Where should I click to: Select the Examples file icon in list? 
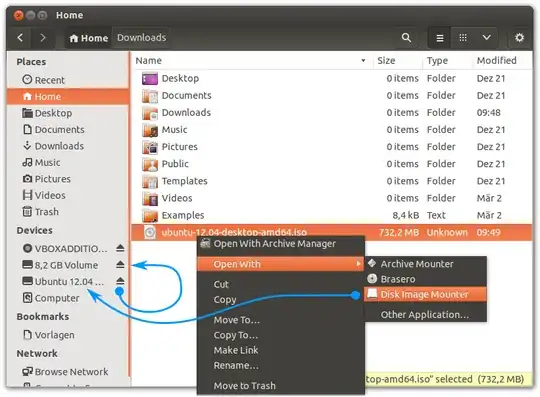click(x=150, y=215)
